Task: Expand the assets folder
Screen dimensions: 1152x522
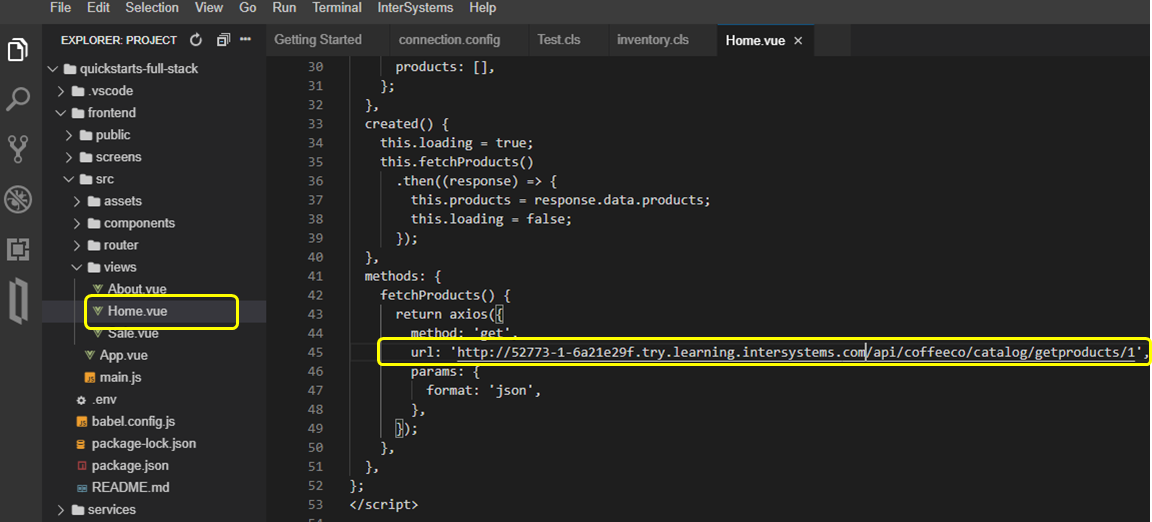Action: point(76,201)
